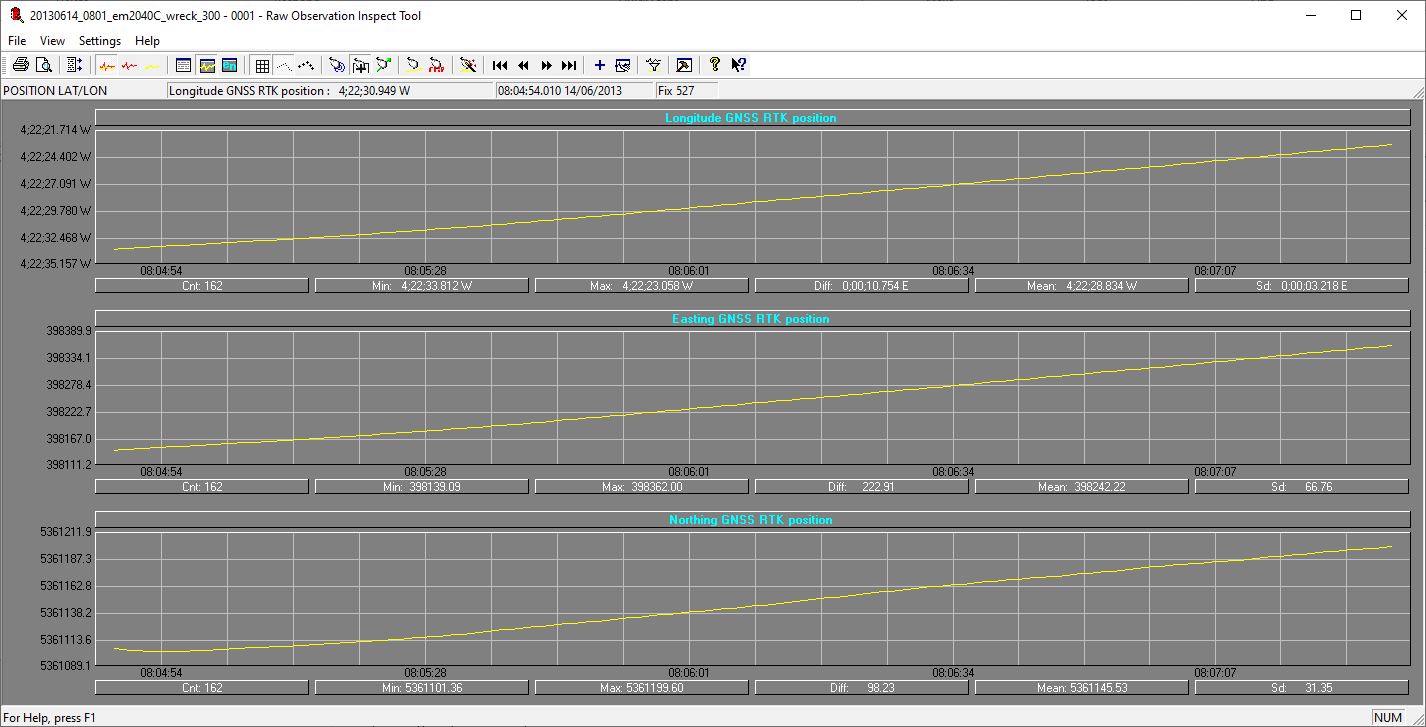1426x727 pixels.
Task: Click the Easting Mean 398242.22 statistic box
Action: (x=1081, y=487)
